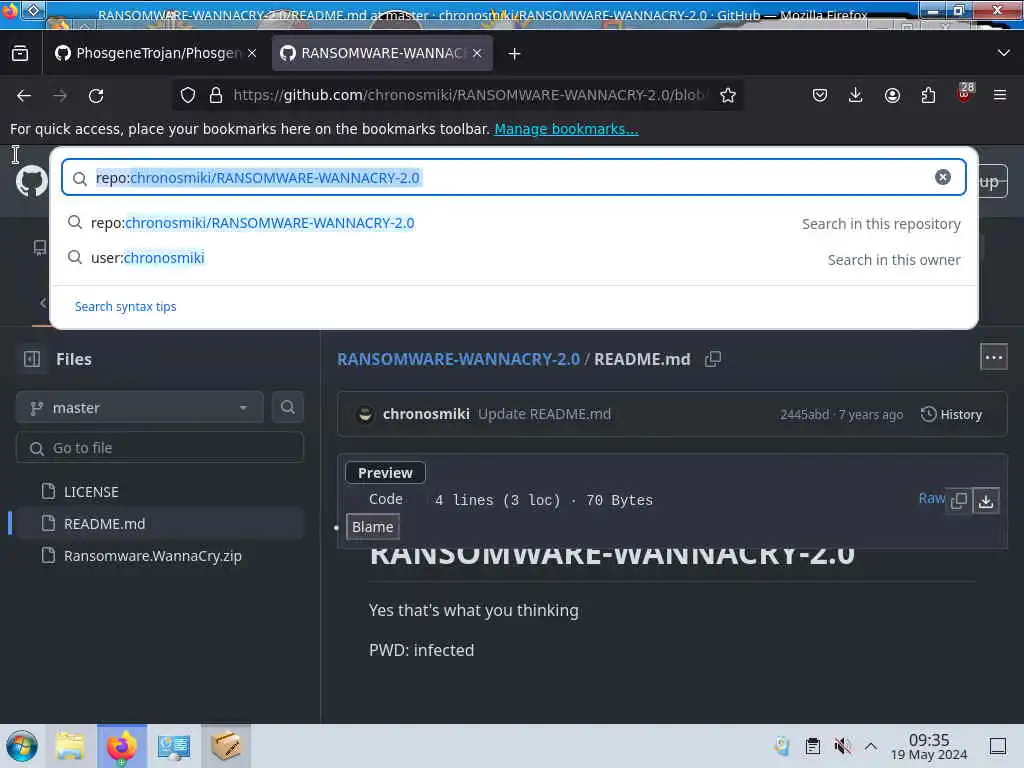
Task: Open clock showing 09:35
Action: [929, 746]
